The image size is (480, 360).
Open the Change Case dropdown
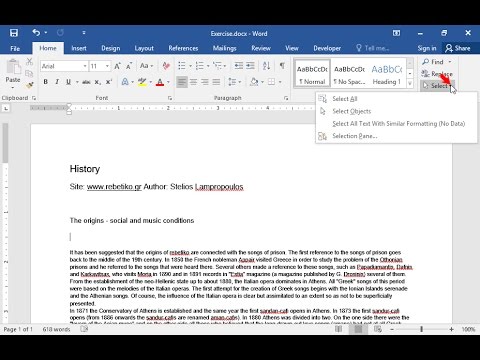[146, 66]
